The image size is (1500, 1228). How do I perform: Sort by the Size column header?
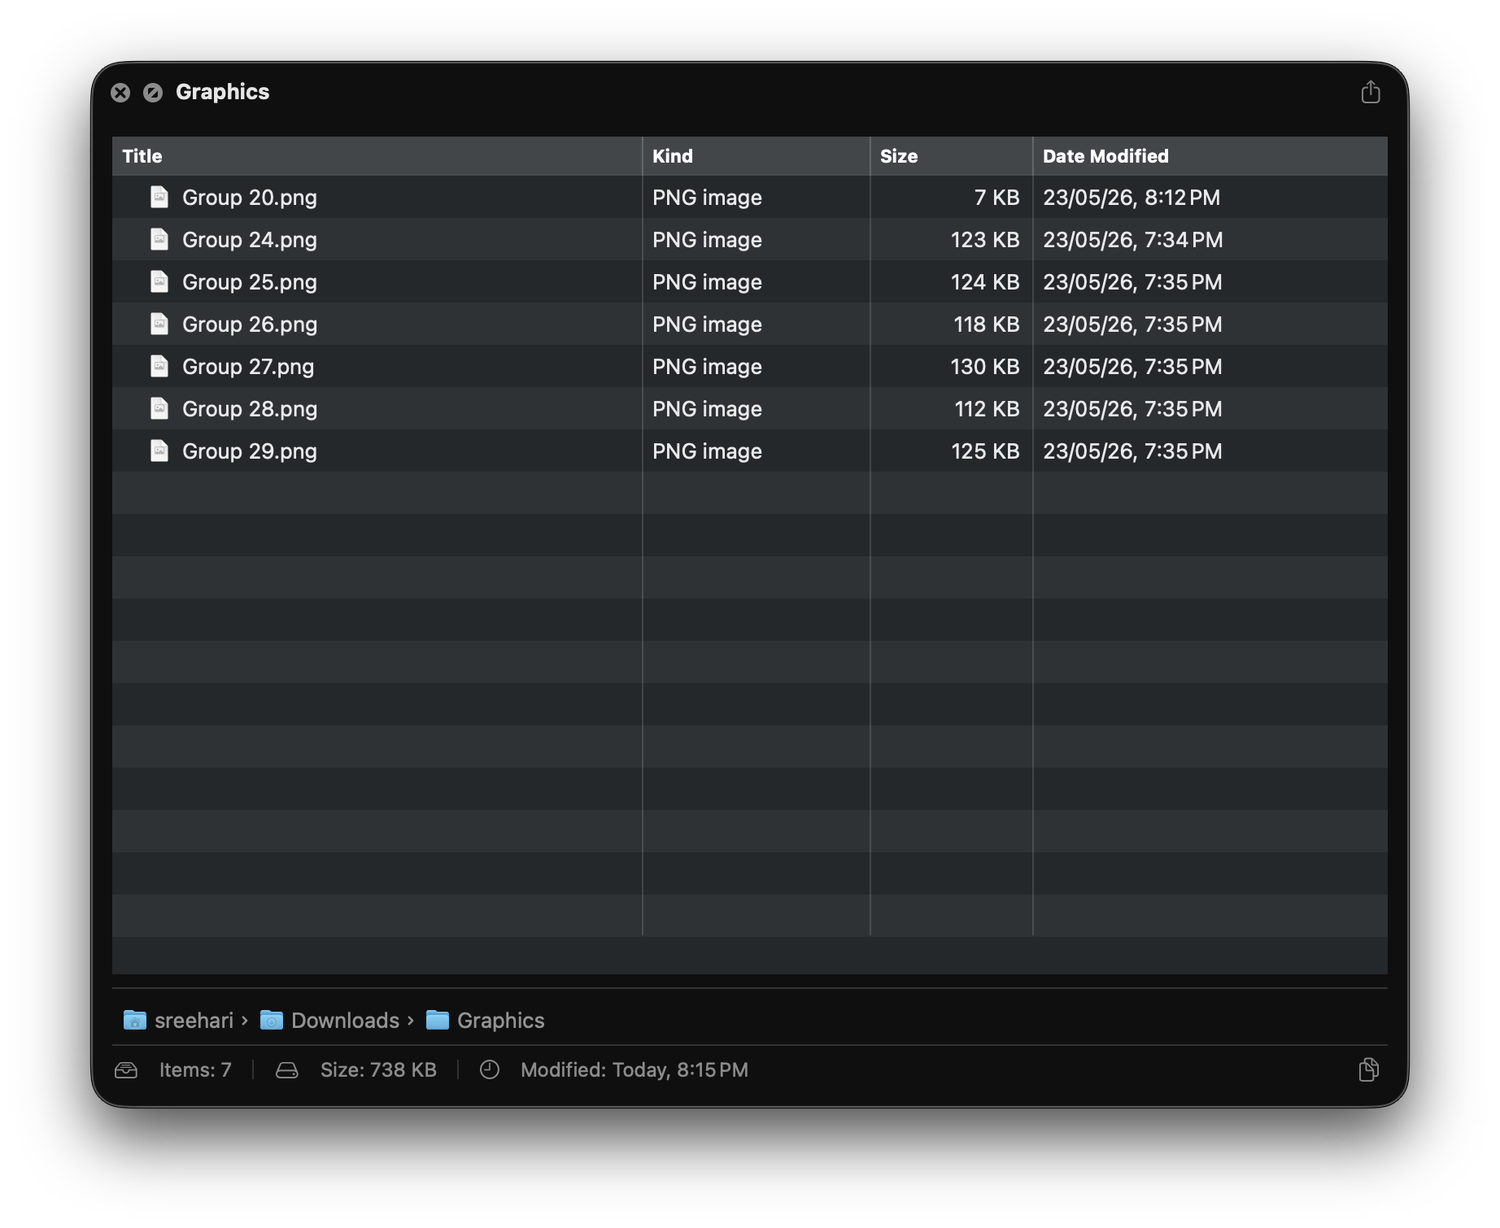coord(951,156)
